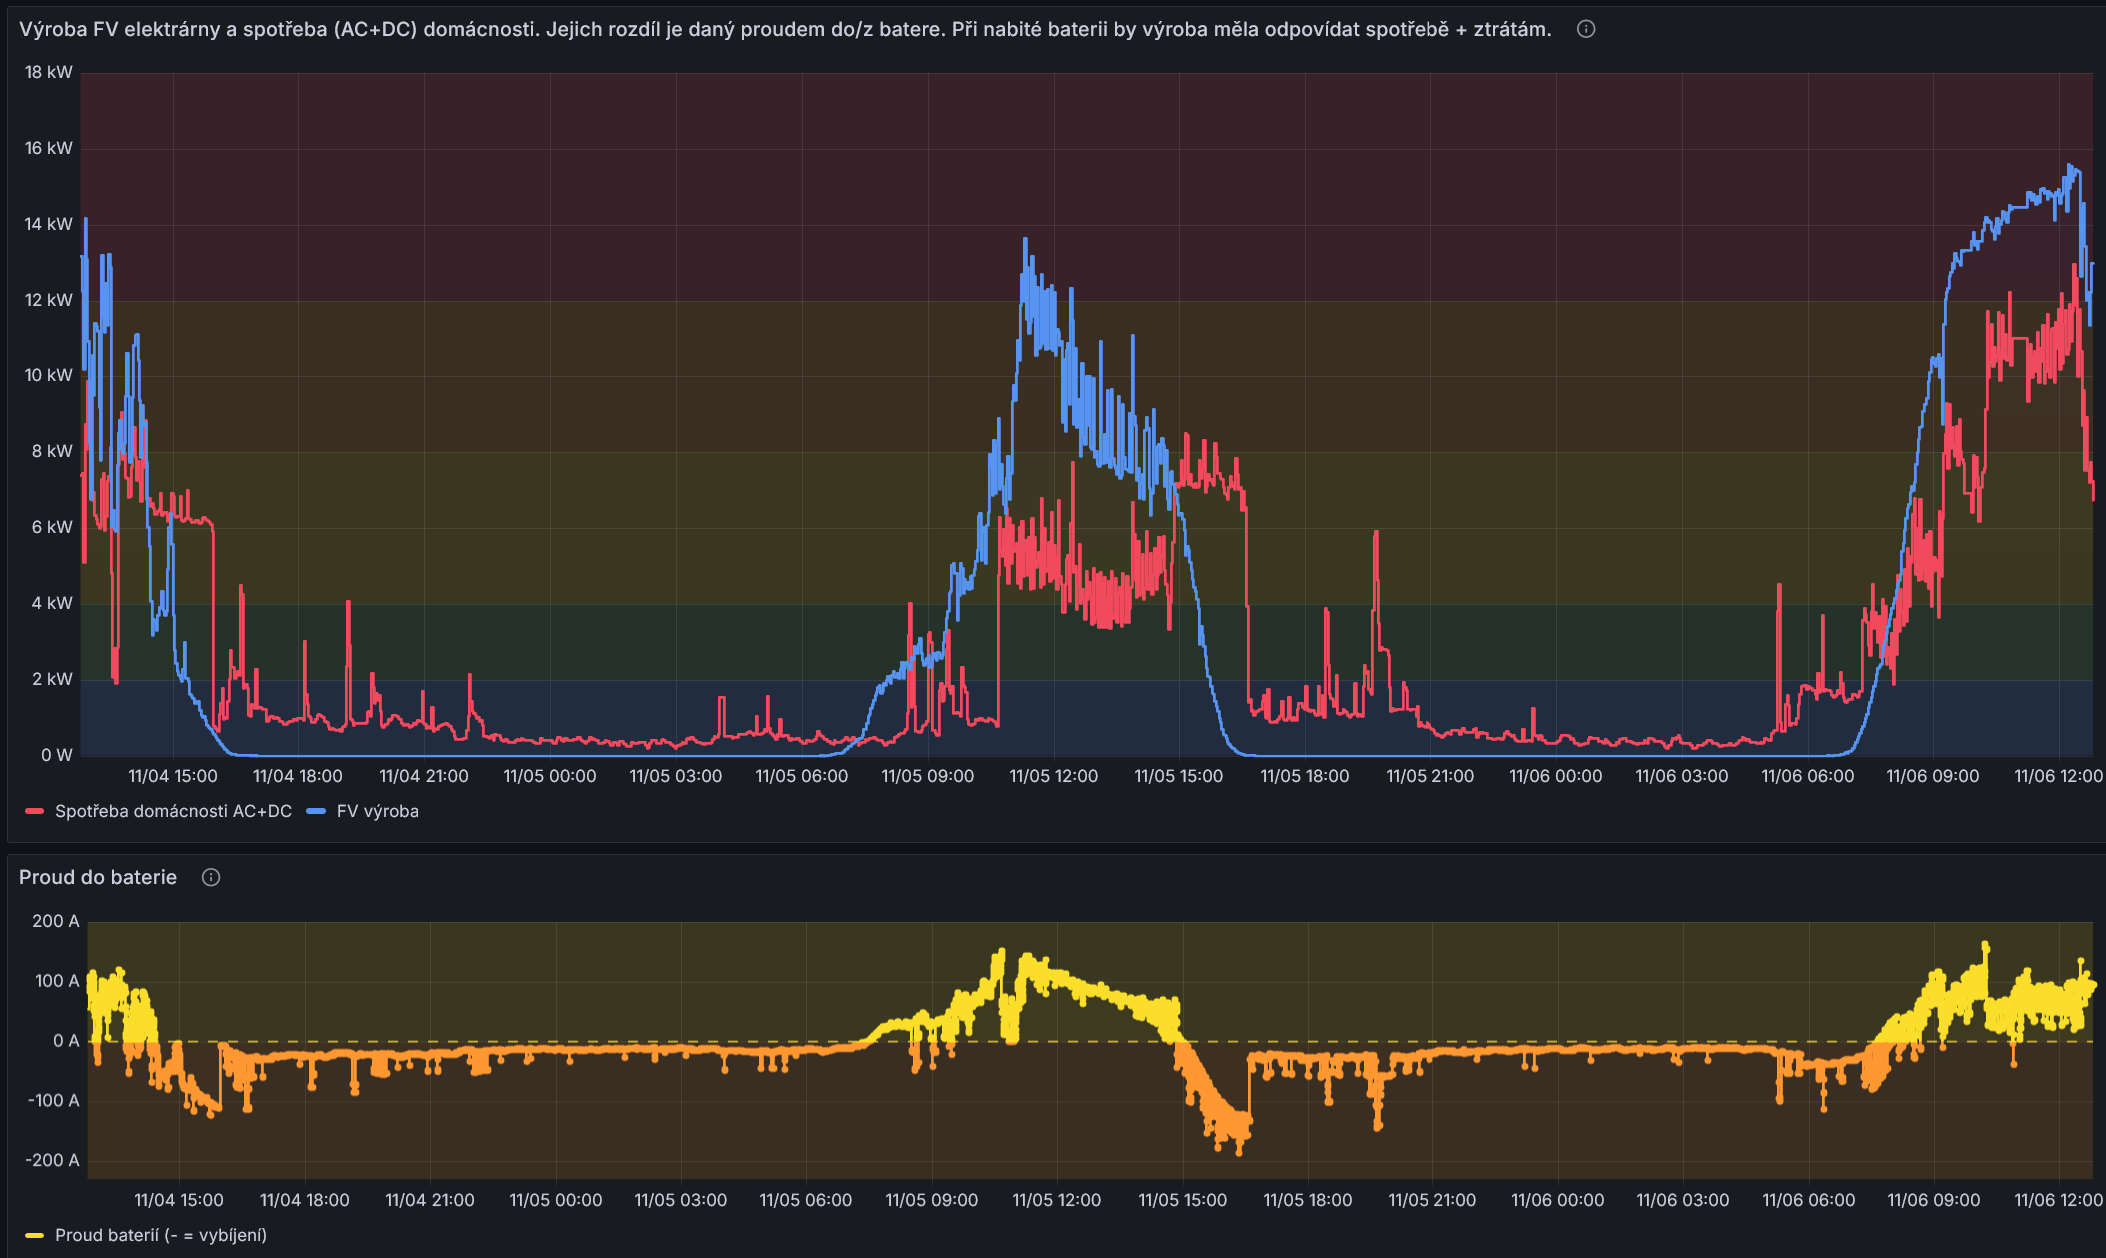The height and width of the screenshot is (1258, 2106).
Task: Toggle Proud baterií series in bottom legend
Action: point(160,1235)
